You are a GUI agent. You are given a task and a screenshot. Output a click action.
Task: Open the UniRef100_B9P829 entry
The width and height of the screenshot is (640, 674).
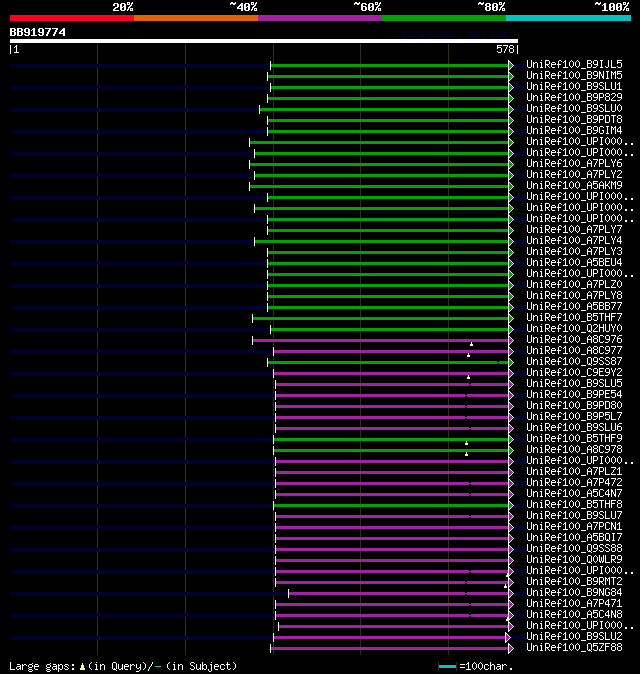point(574,98)
